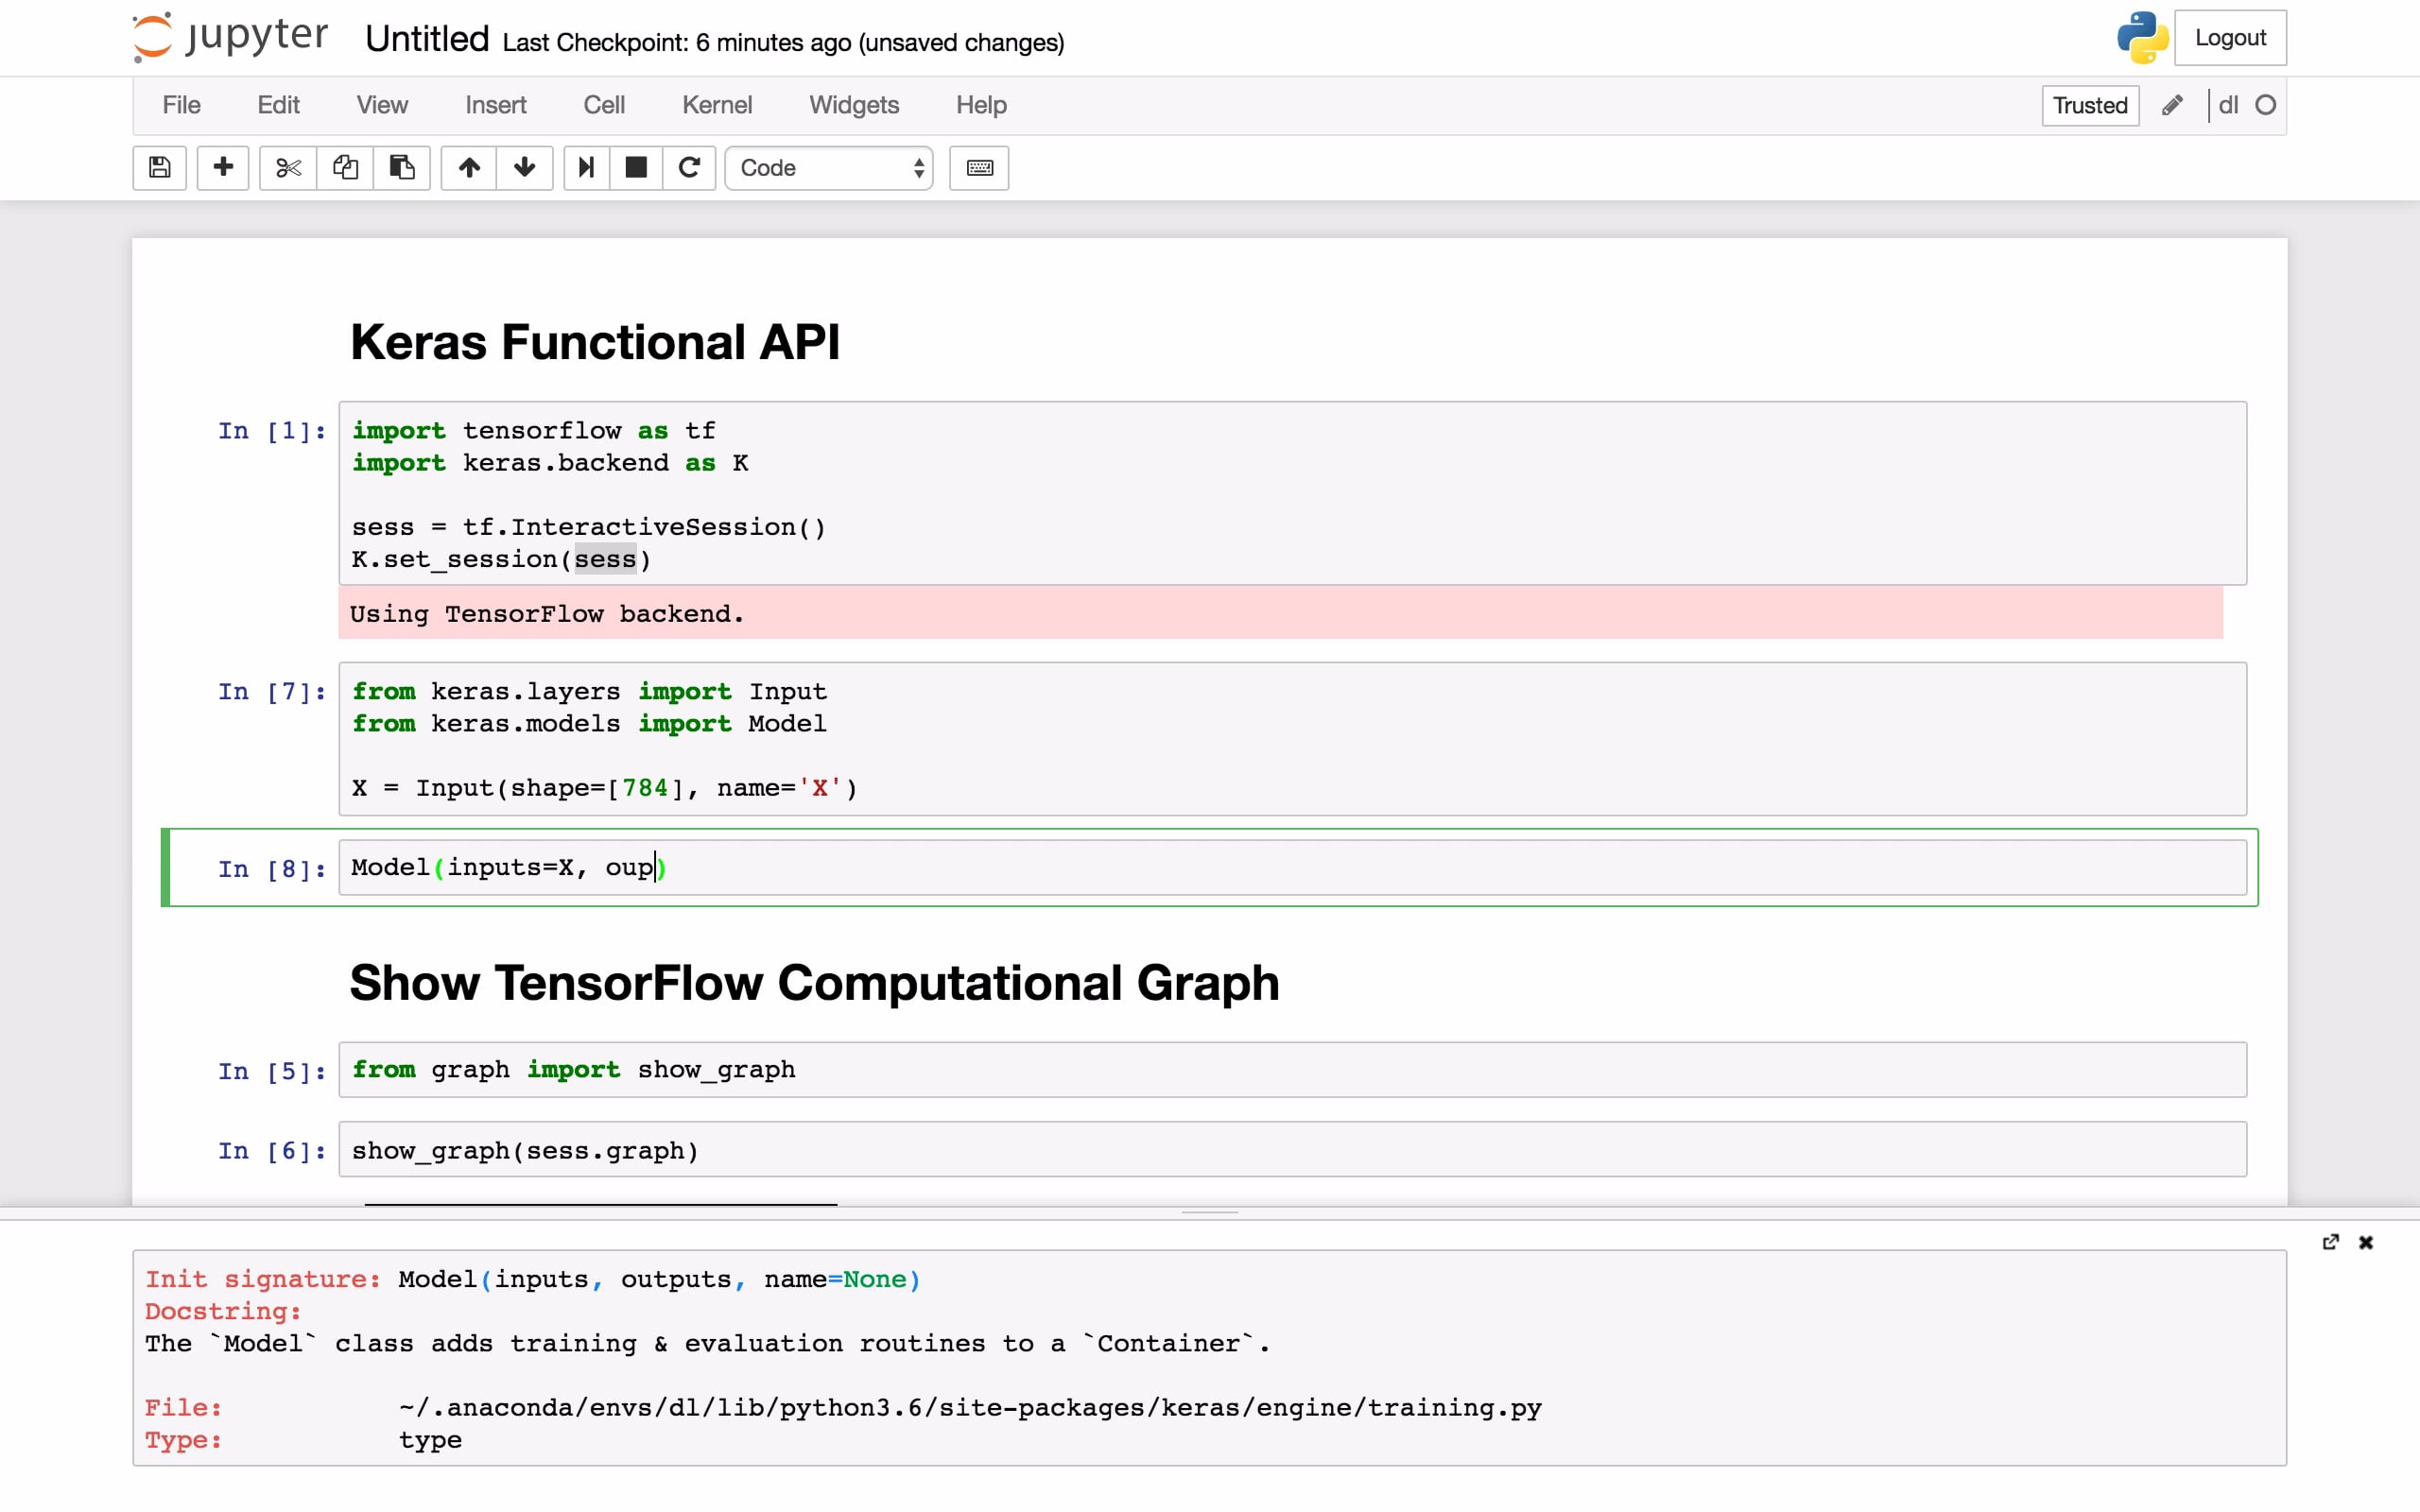Viewport: 2420px width, 1512px height.
Task: Click the Logout button
Action: click(2230, 38)
